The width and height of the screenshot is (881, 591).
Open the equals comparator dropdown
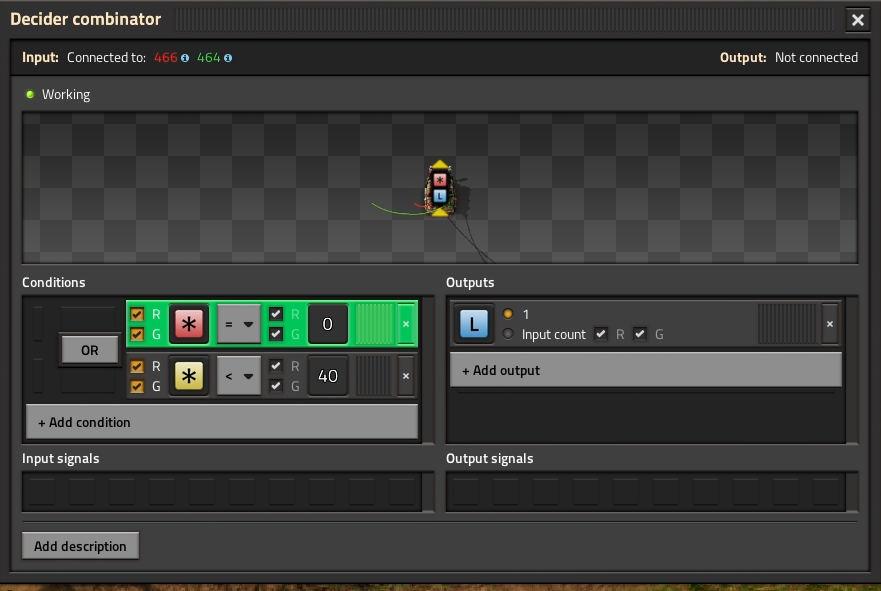(x=239, y=324)
